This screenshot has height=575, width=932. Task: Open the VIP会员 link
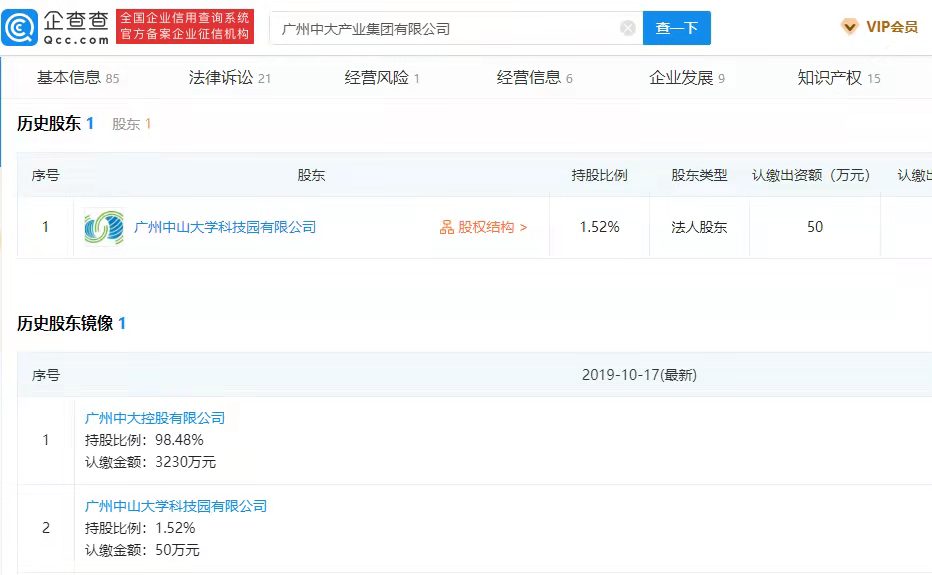coord(892,27)
